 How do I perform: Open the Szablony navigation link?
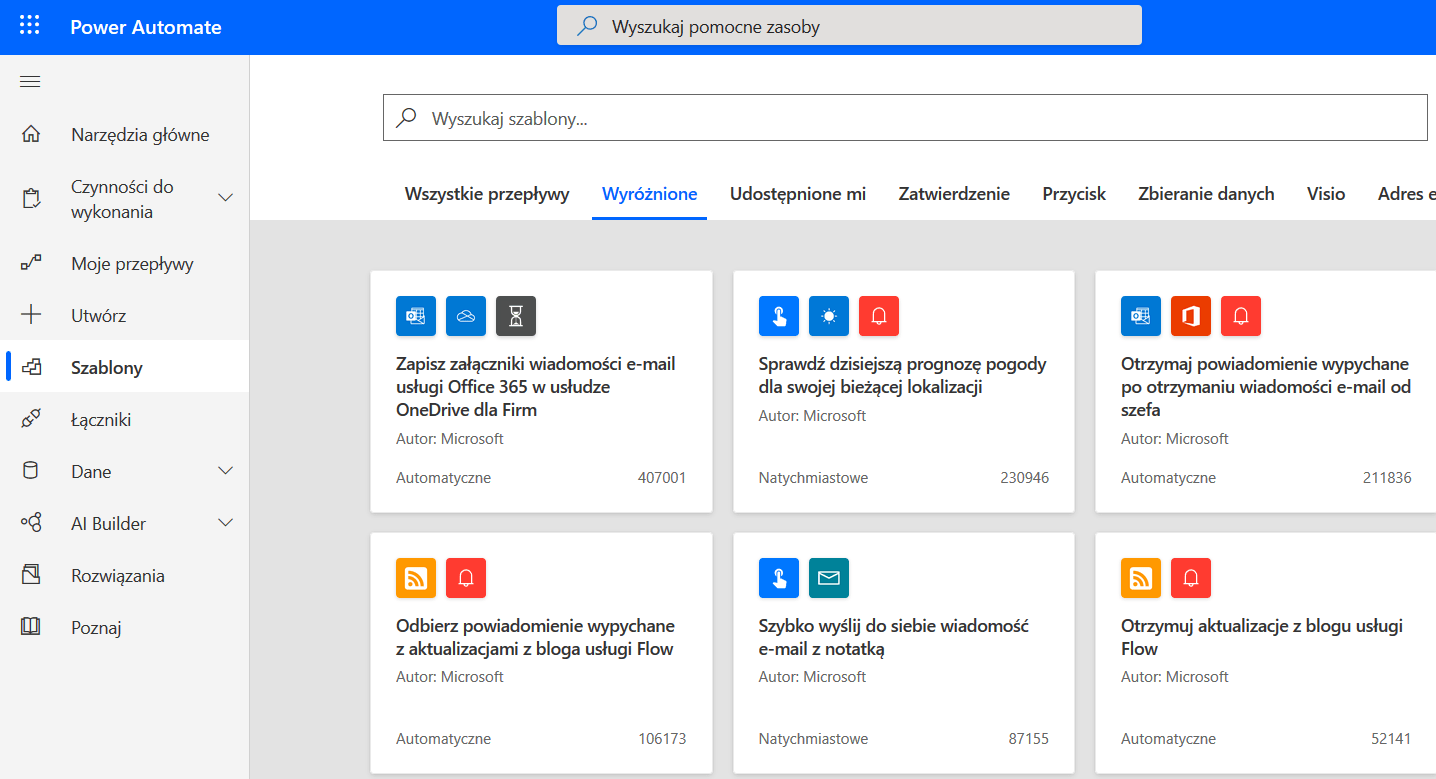(x=107, y=368)
